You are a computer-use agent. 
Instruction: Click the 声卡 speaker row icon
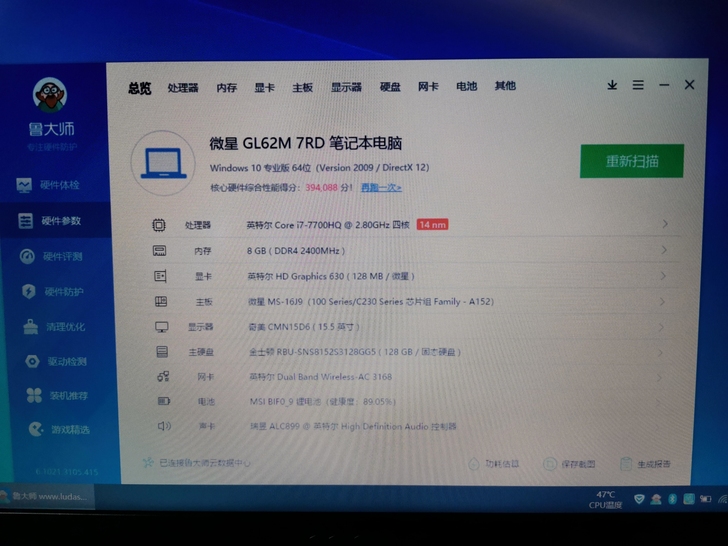pyautogui.click(x=164, y=426)
